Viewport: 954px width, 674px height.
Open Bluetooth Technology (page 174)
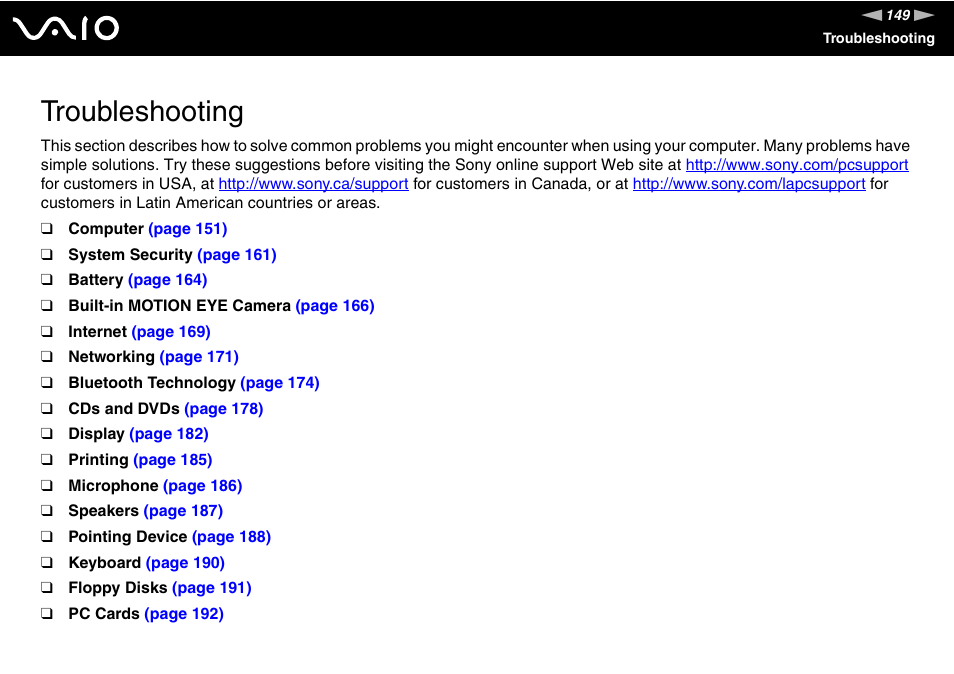tap(280, 383)
